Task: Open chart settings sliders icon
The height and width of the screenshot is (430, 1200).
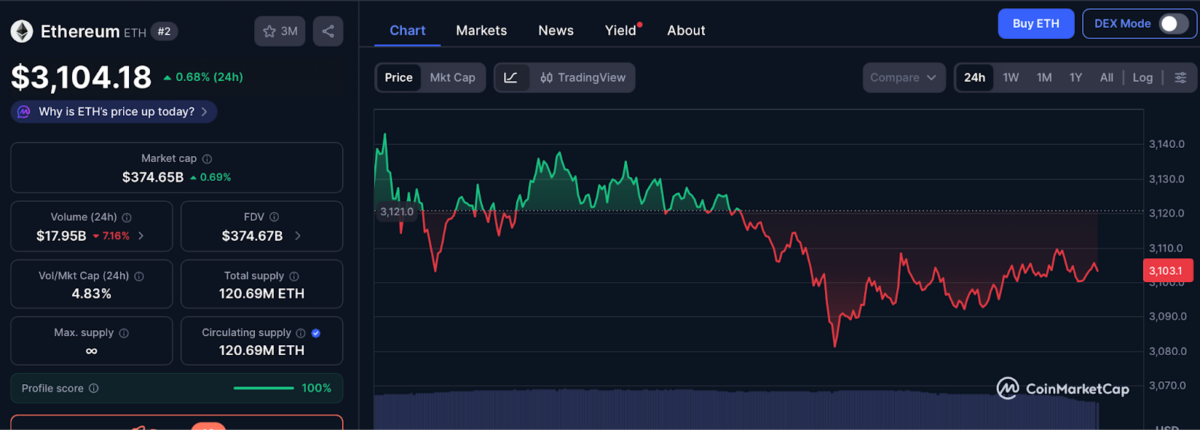Action: 1181,77
